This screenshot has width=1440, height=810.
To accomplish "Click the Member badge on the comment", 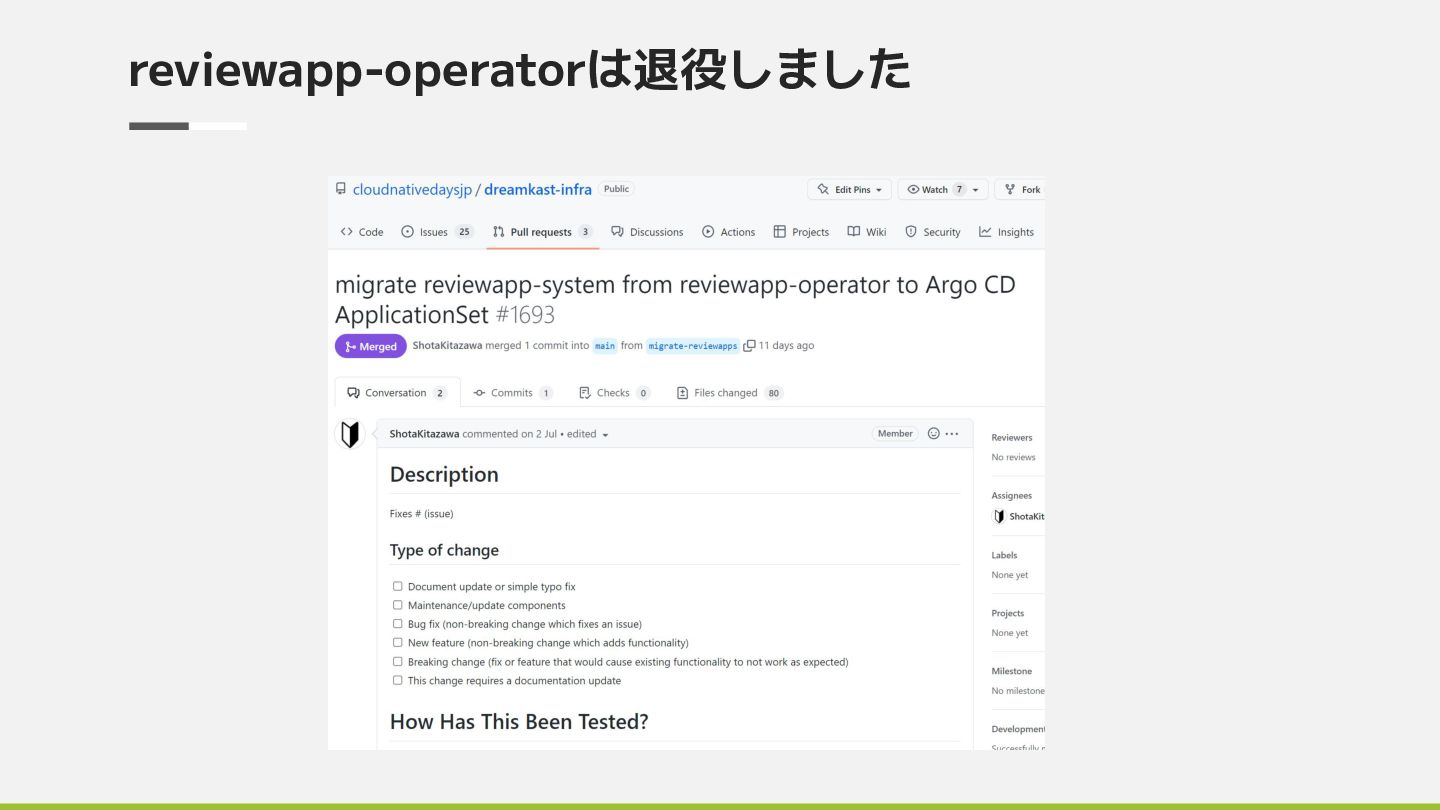I will (895, 434).
